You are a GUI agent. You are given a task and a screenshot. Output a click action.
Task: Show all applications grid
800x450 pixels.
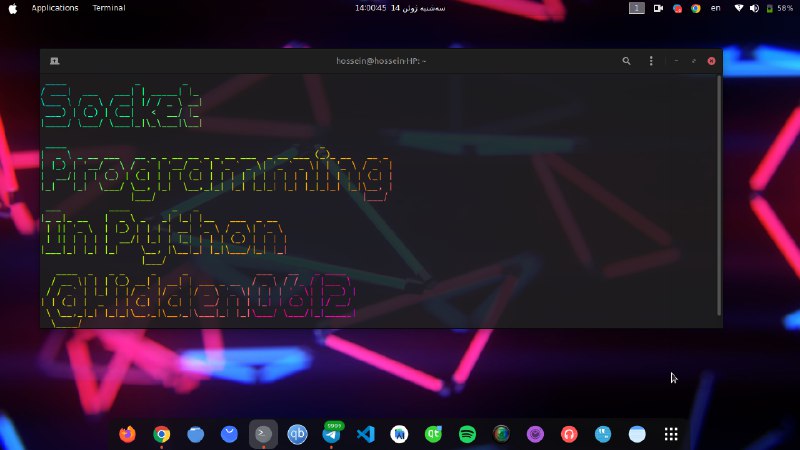[671, 434]
